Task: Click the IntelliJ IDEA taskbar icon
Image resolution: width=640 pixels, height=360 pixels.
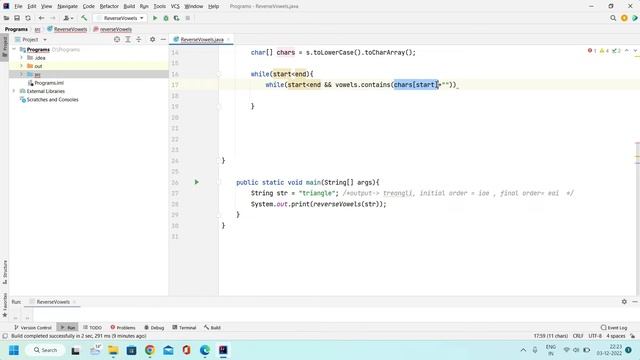Action: (223, 350)
